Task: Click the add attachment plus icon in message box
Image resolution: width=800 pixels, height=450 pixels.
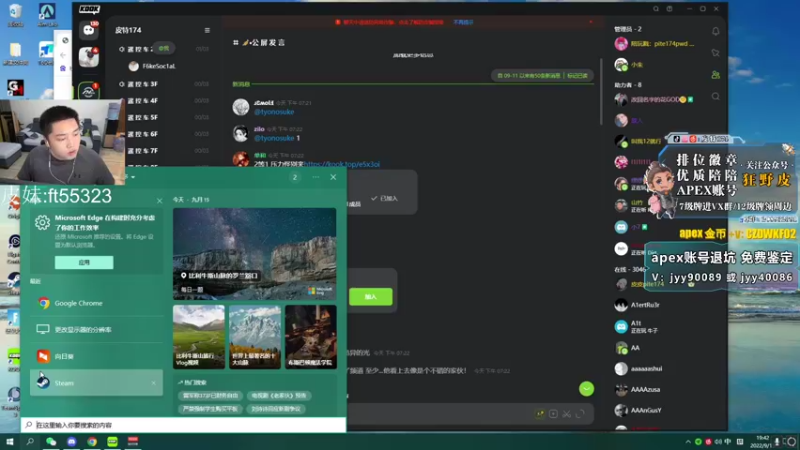Action: 553,414
